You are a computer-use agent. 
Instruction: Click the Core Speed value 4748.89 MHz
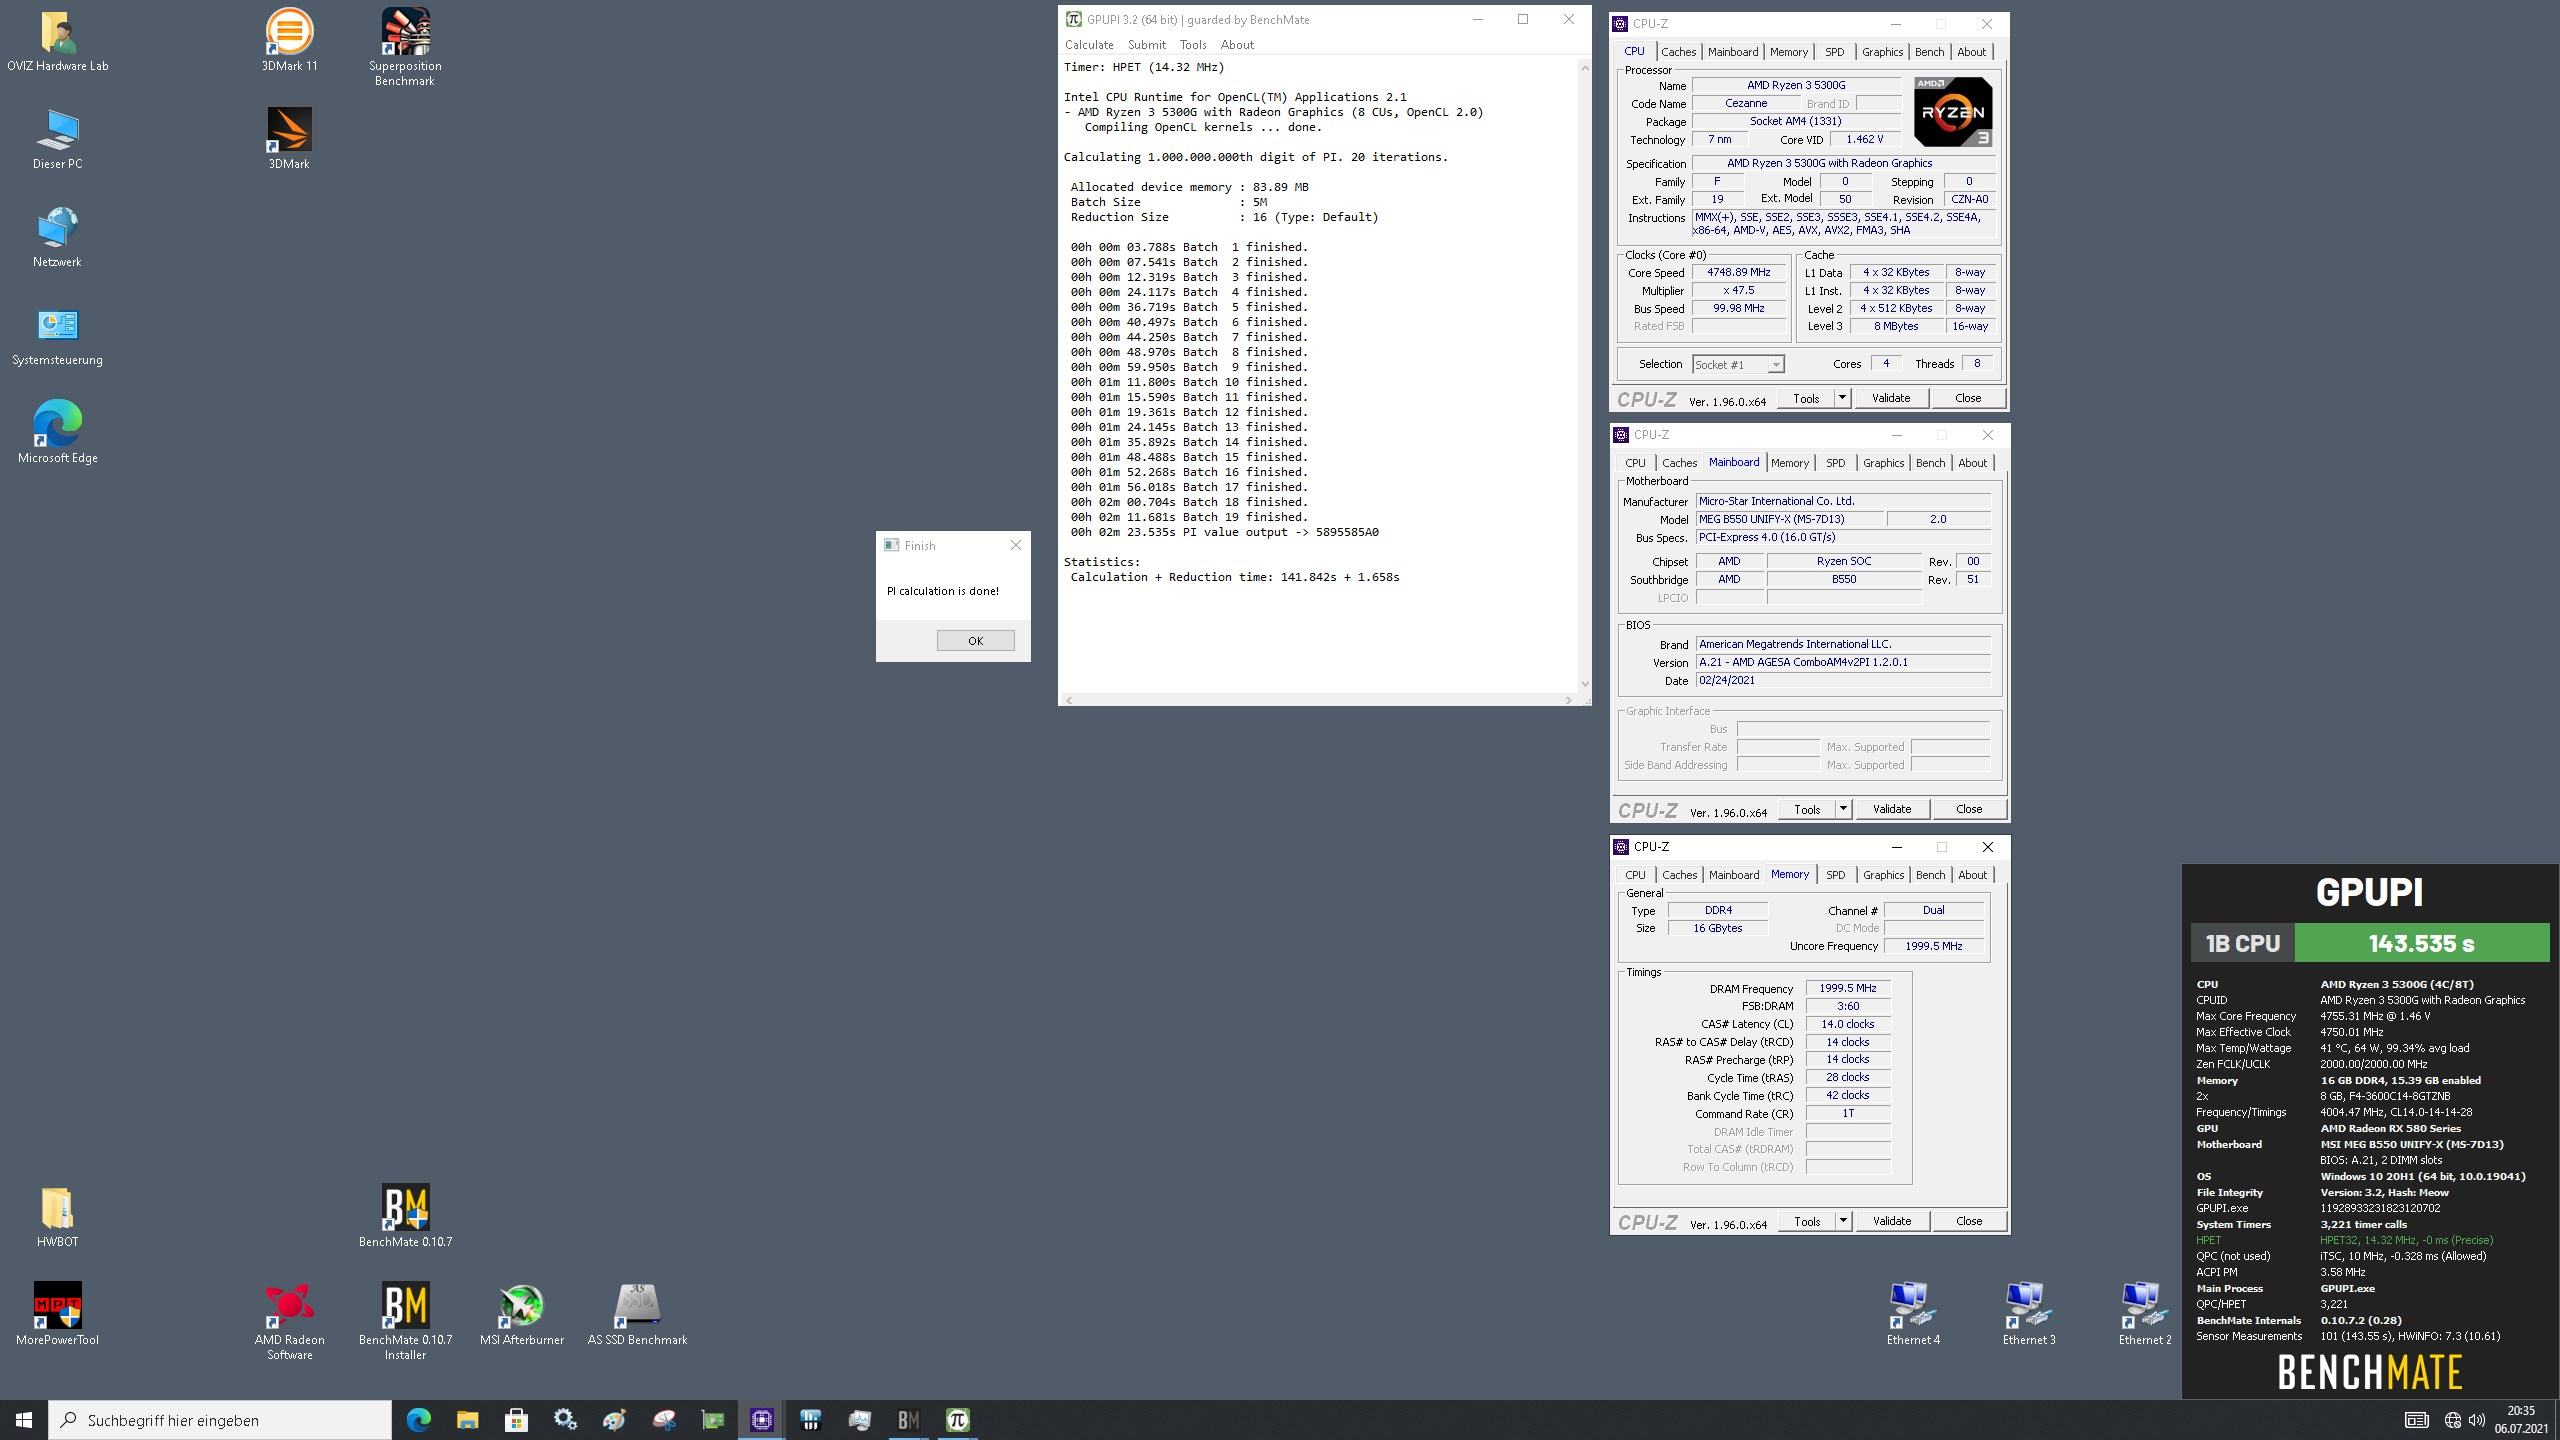tap(1738, 272)
